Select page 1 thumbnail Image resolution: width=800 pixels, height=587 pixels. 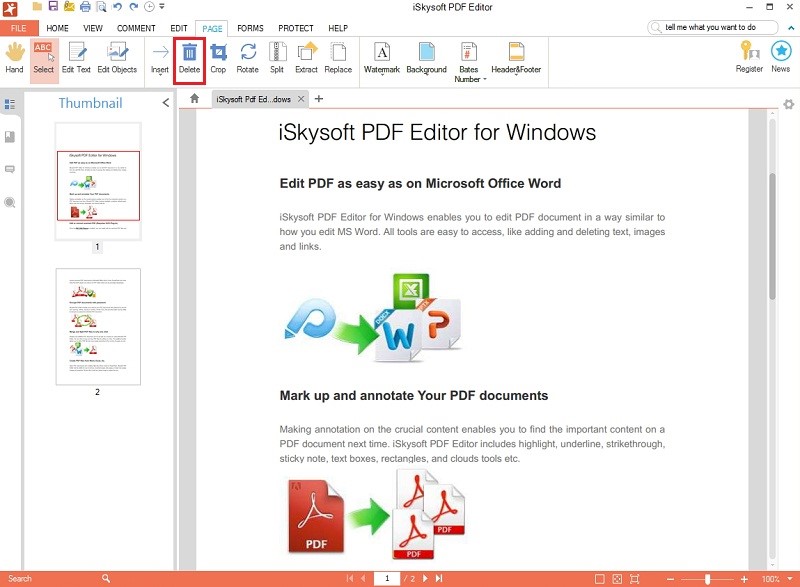[x=98, y=181]
